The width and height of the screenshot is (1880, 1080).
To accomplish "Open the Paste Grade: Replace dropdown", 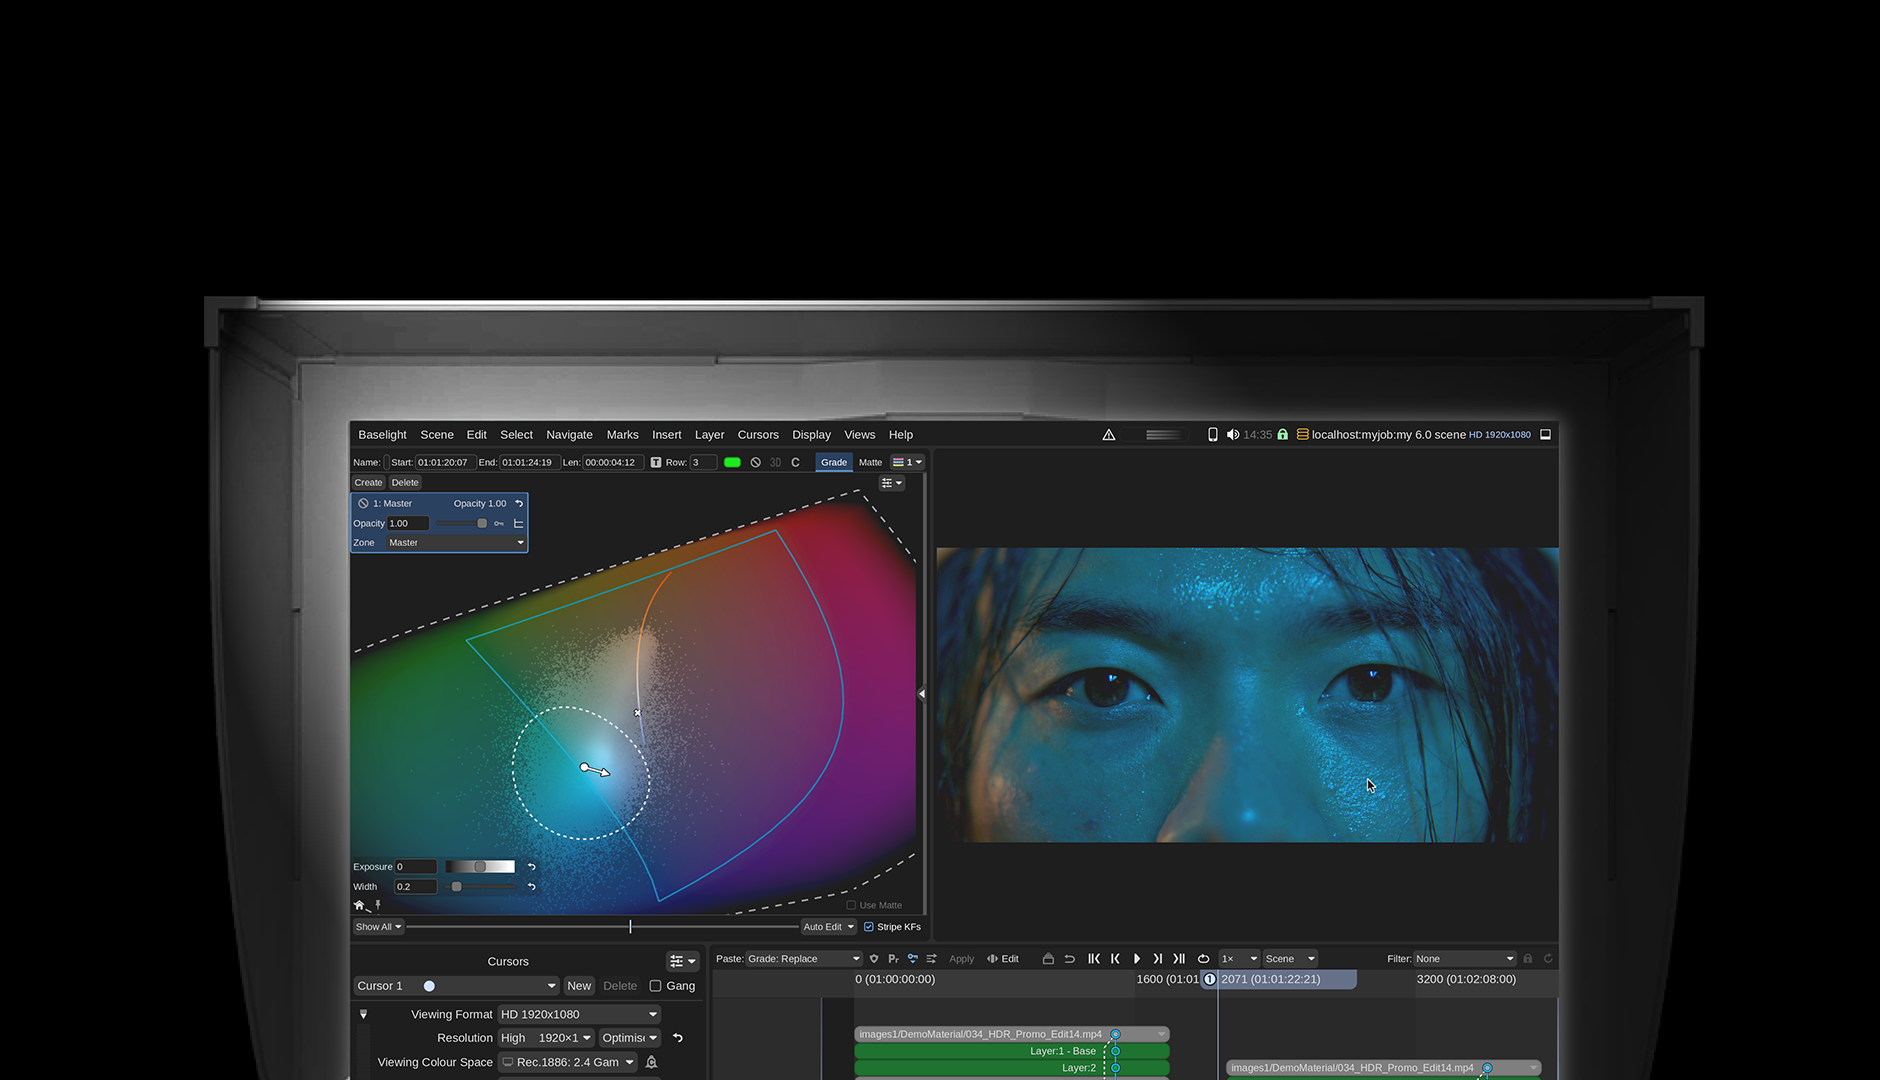I will pyautogui.click(x=804, y=959).
